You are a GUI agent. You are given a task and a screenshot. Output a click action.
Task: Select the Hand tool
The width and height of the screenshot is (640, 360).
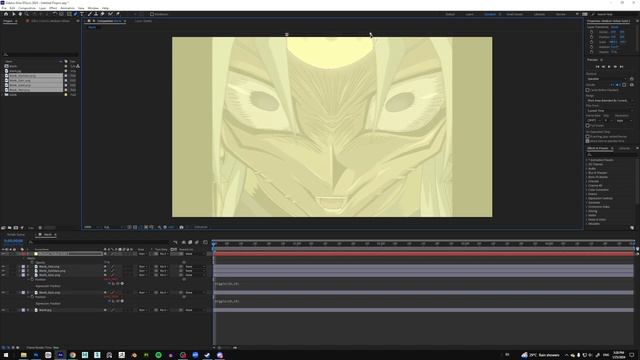click(x=20, y=14)
